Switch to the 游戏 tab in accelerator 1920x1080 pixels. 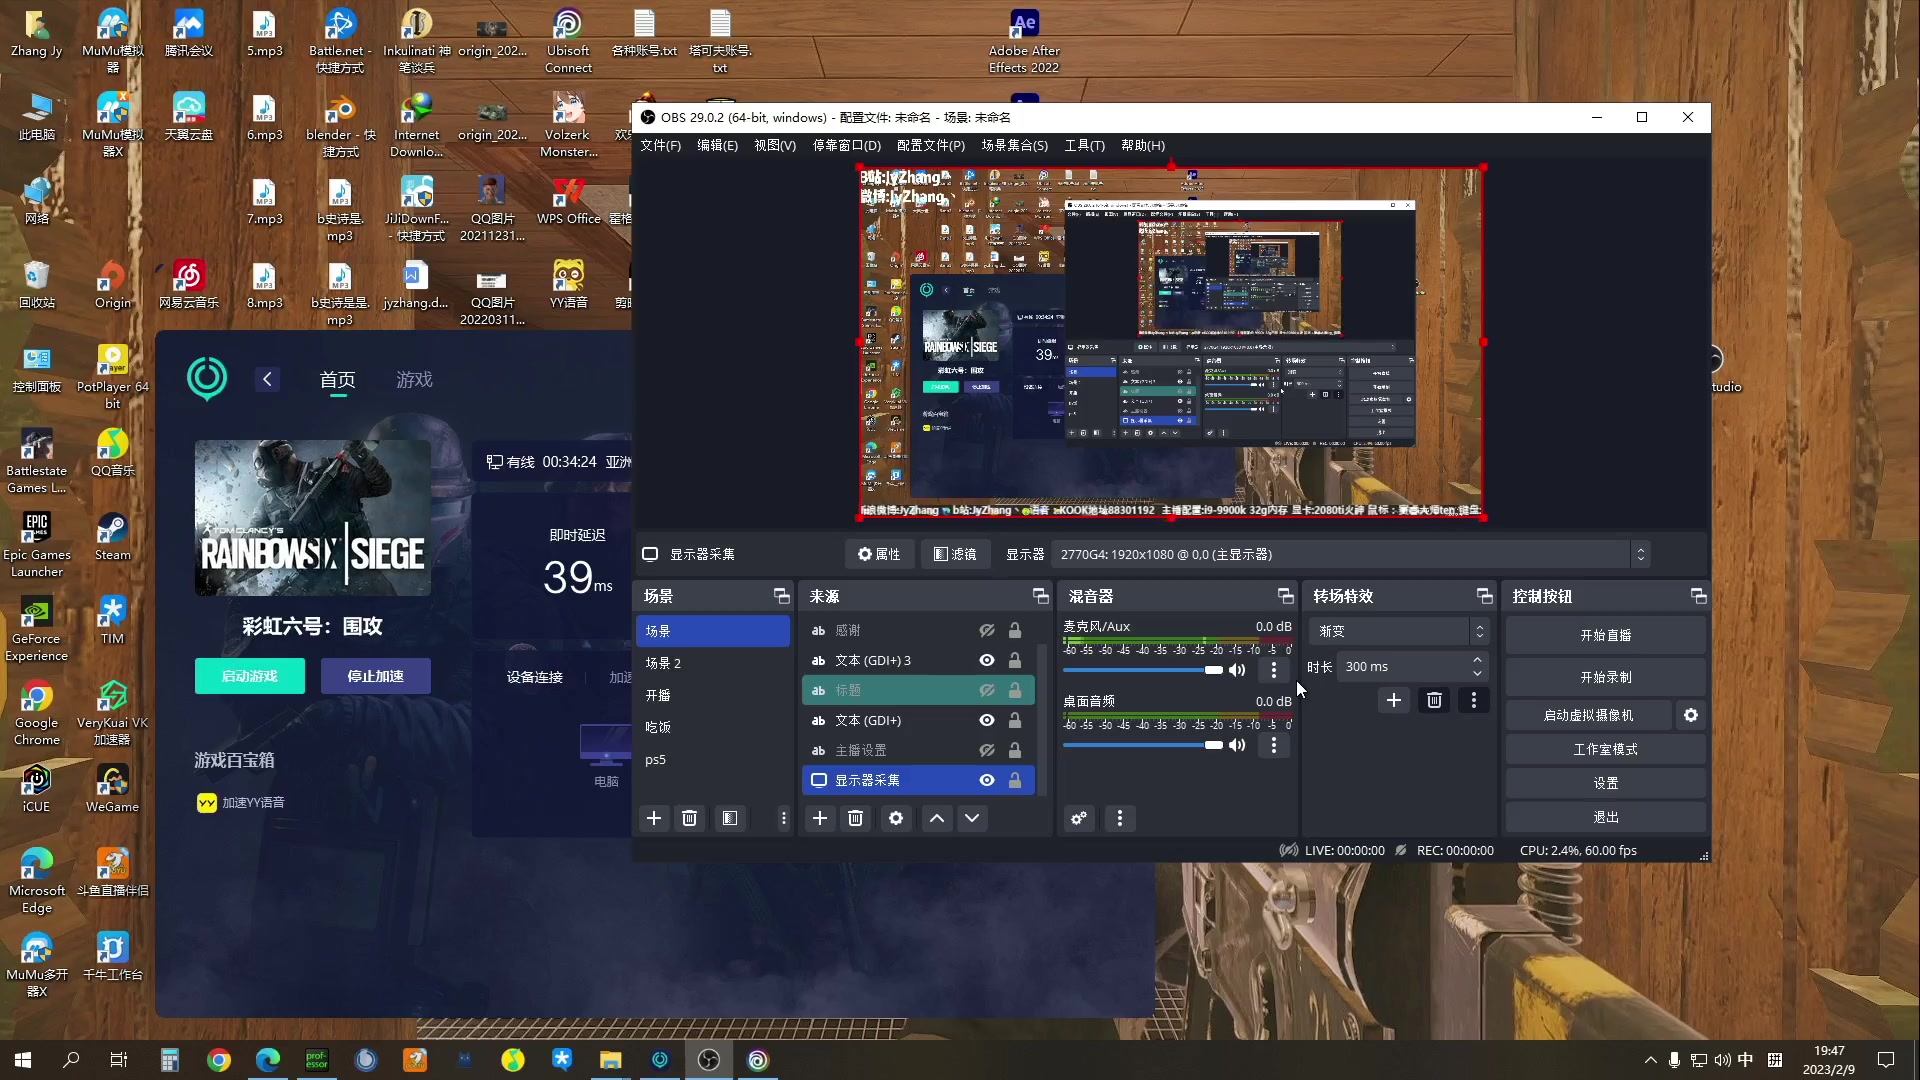414,379
